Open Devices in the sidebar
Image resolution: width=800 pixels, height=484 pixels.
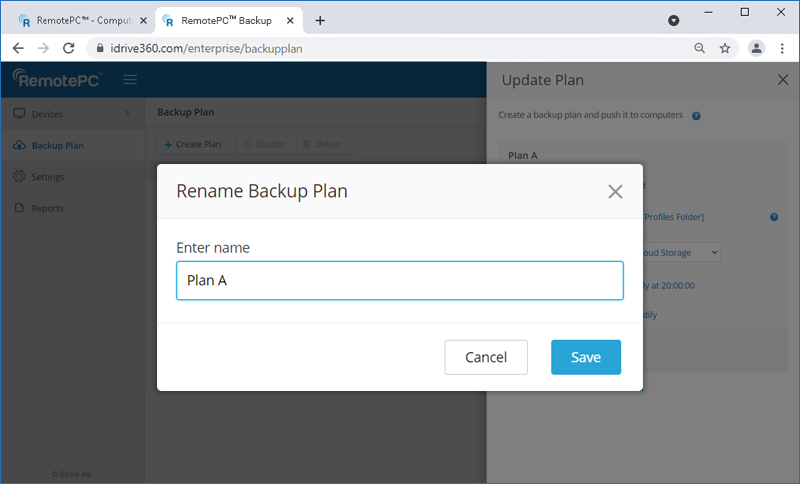coord(47,114)
